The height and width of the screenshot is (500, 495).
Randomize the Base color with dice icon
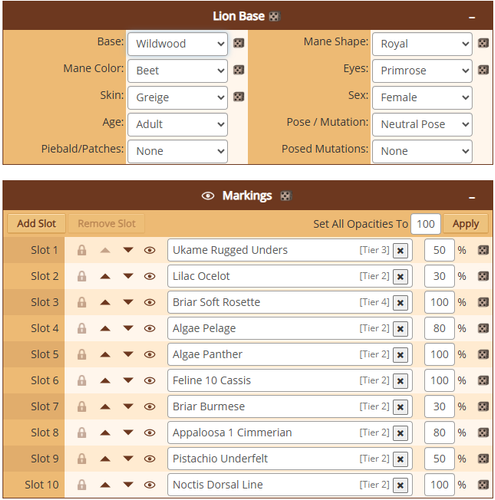(238, 43)
